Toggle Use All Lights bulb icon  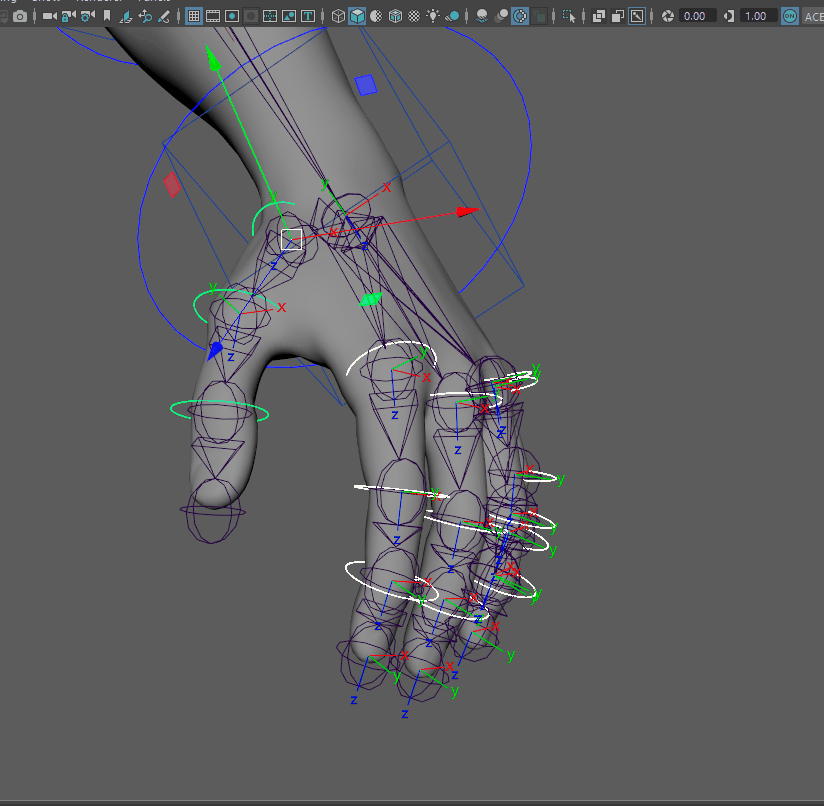click(x=433, y=16)
